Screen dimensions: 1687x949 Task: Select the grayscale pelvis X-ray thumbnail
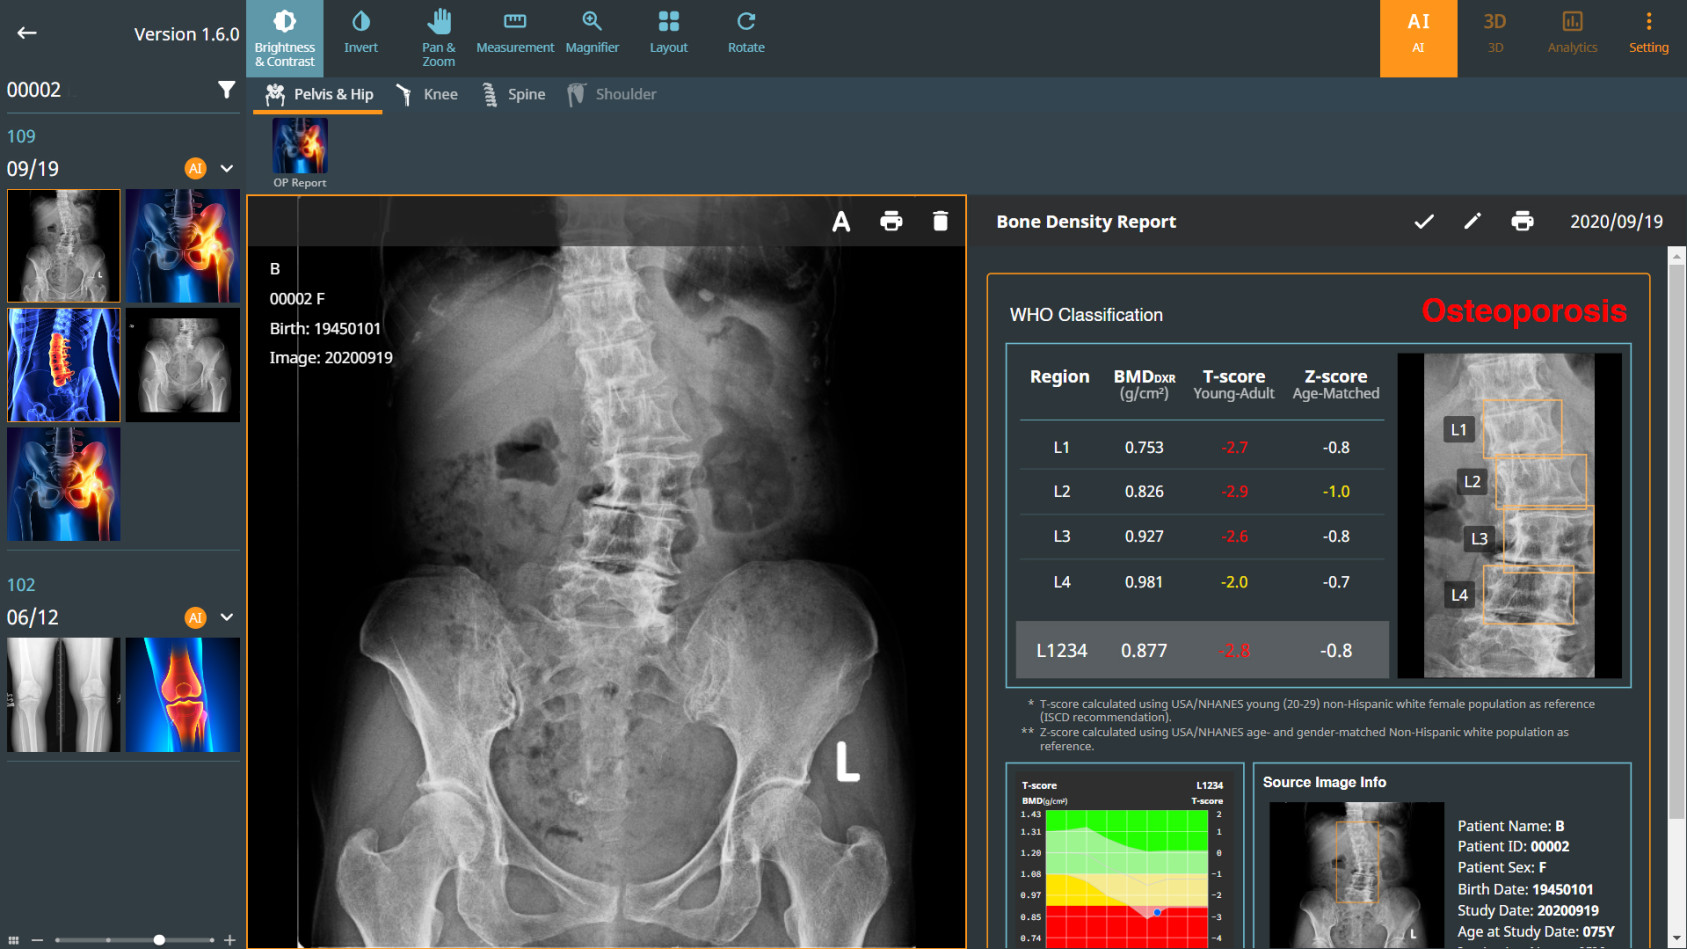(183, 365)
